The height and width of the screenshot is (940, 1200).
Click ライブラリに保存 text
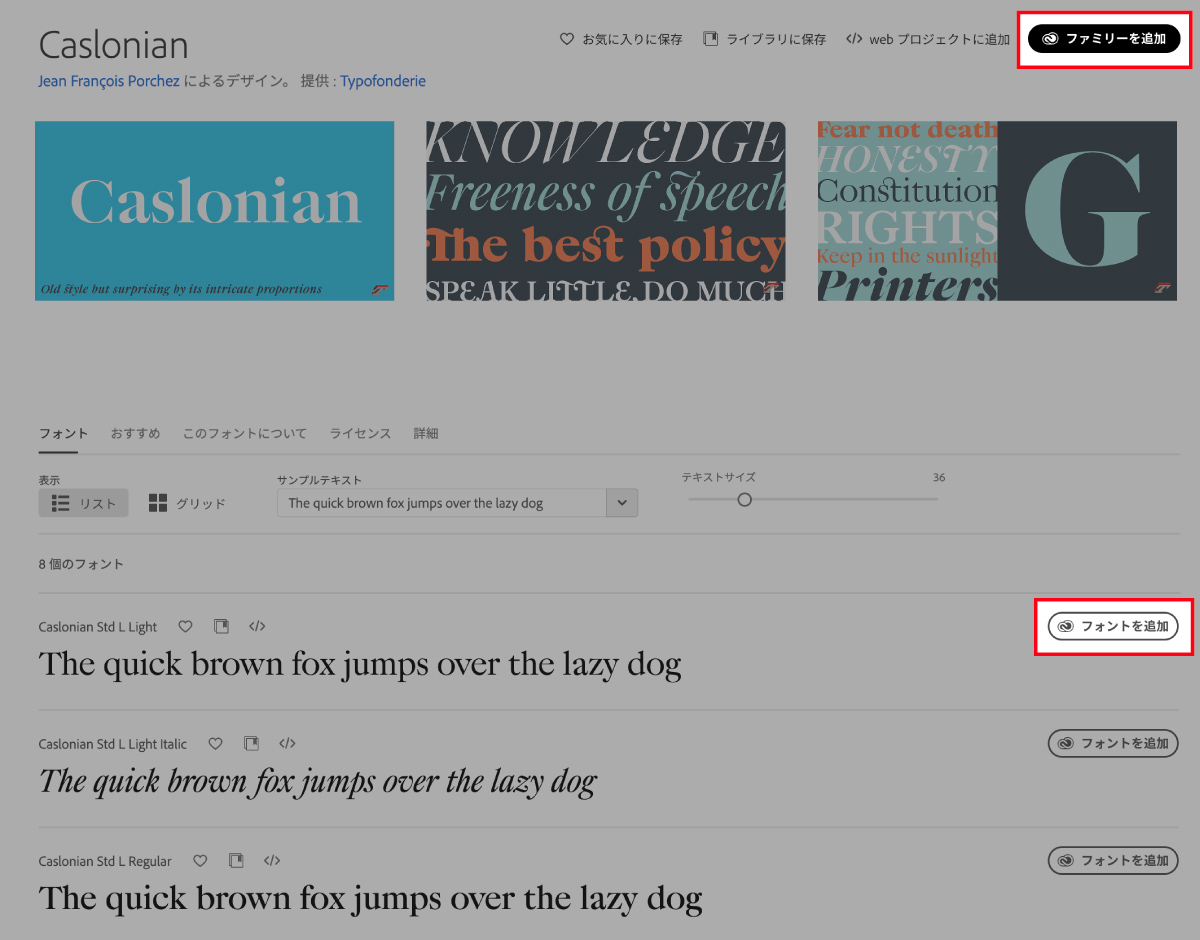[x=776, y=39]
